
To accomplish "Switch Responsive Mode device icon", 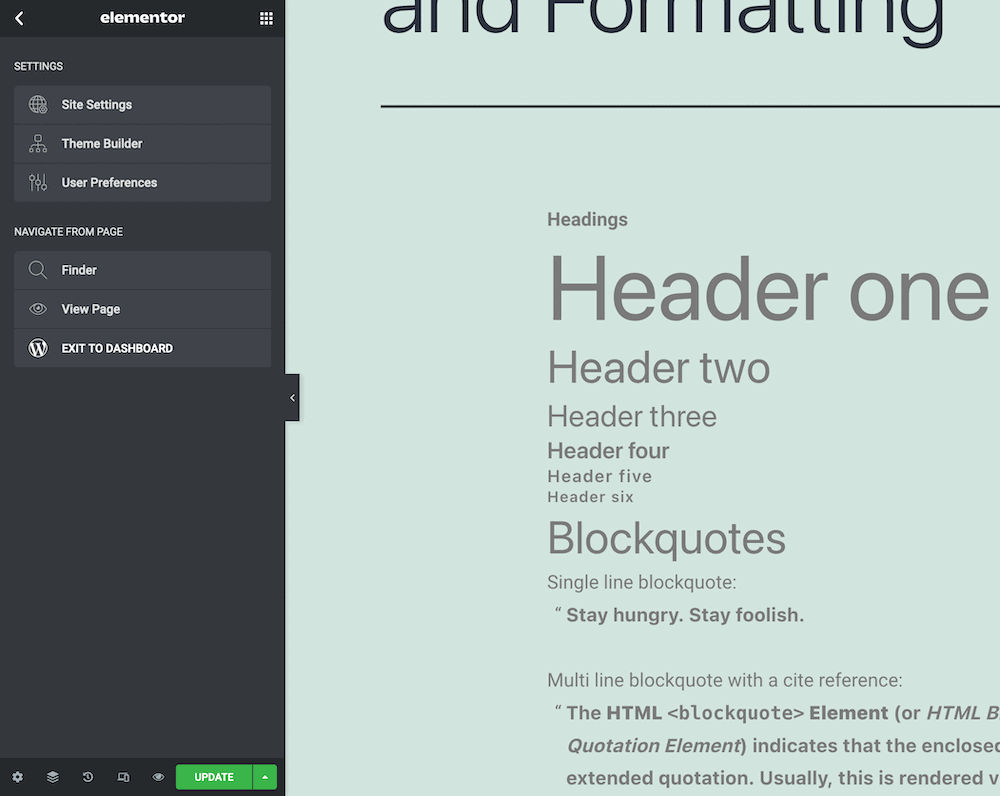I will [x=123, y=777].
